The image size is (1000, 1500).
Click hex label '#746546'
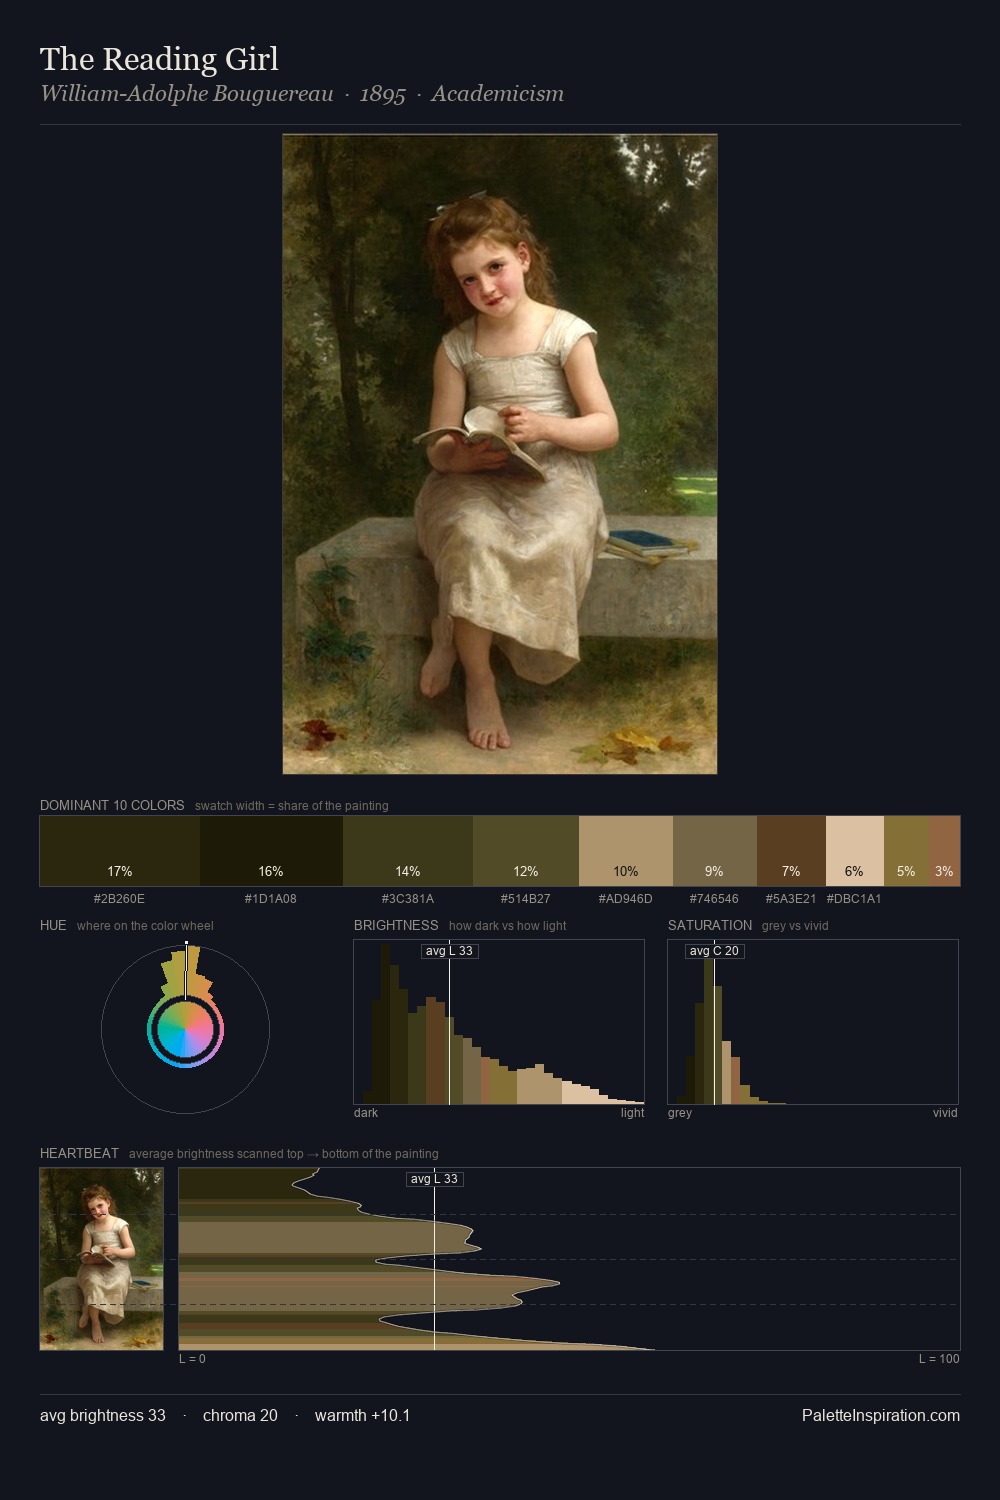(x=714, y=899)
